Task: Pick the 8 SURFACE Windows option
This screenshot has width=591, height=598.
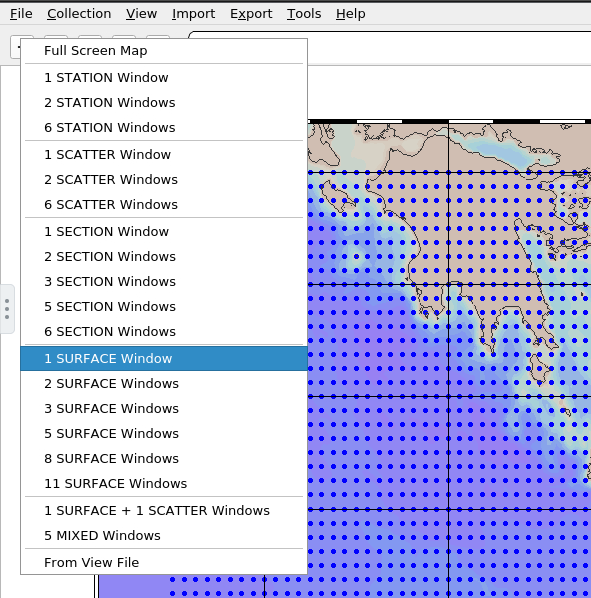Action: (164, 459)
